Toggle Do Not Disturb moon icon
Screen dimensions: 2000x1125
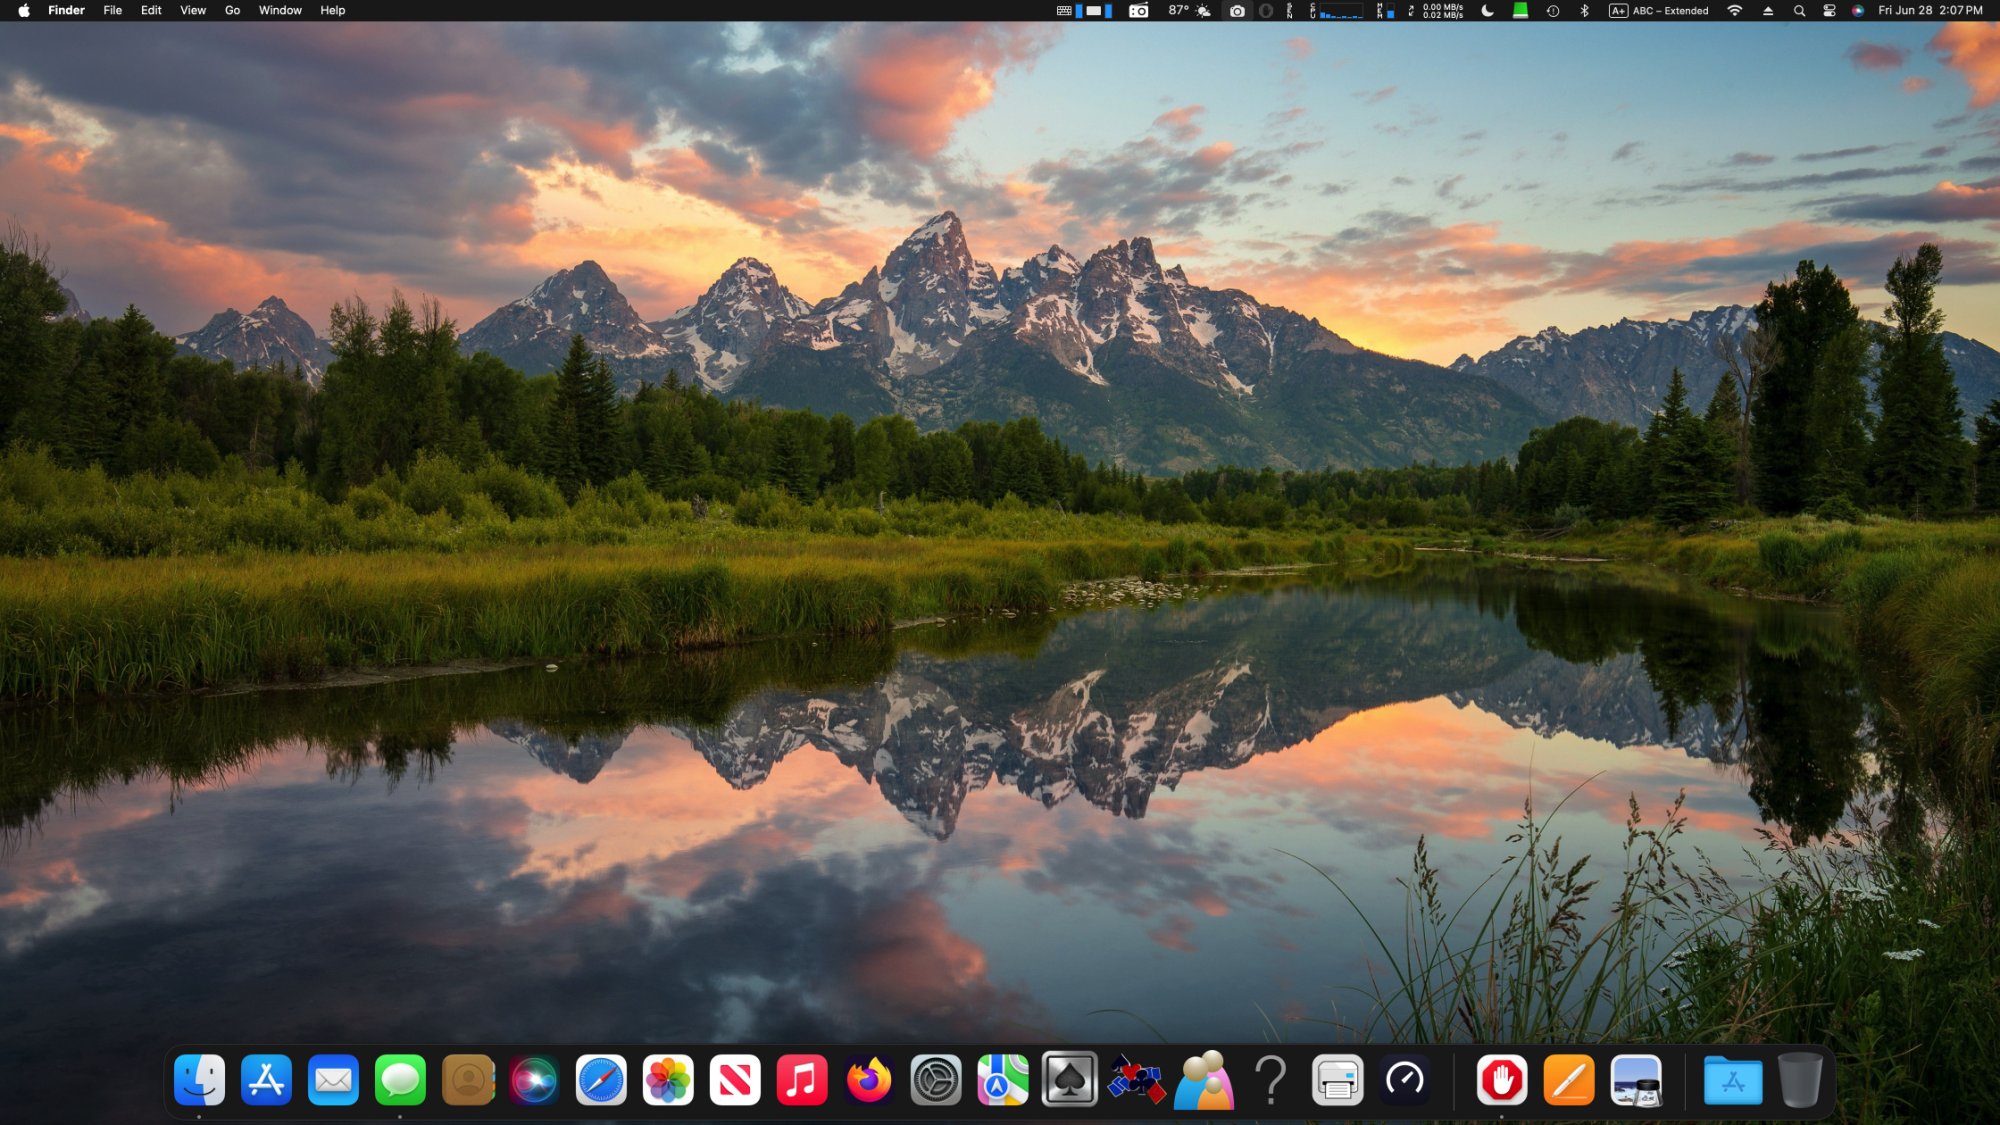pos(1488,11)
